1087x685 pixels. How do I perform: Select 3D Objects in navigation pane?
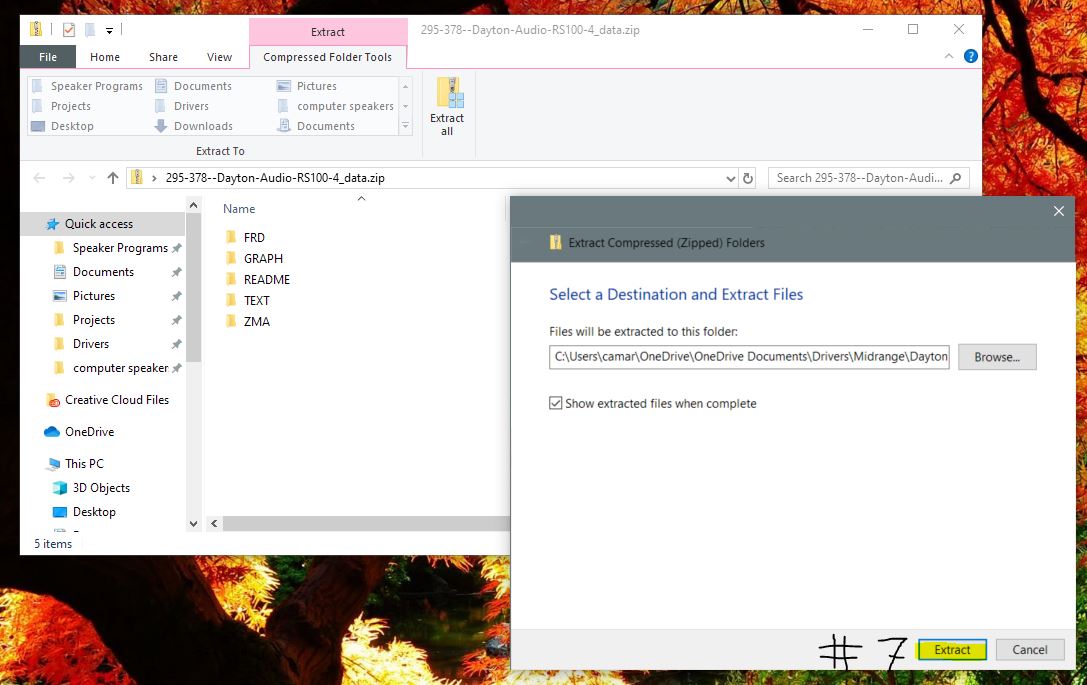click(x=92, y=488)
